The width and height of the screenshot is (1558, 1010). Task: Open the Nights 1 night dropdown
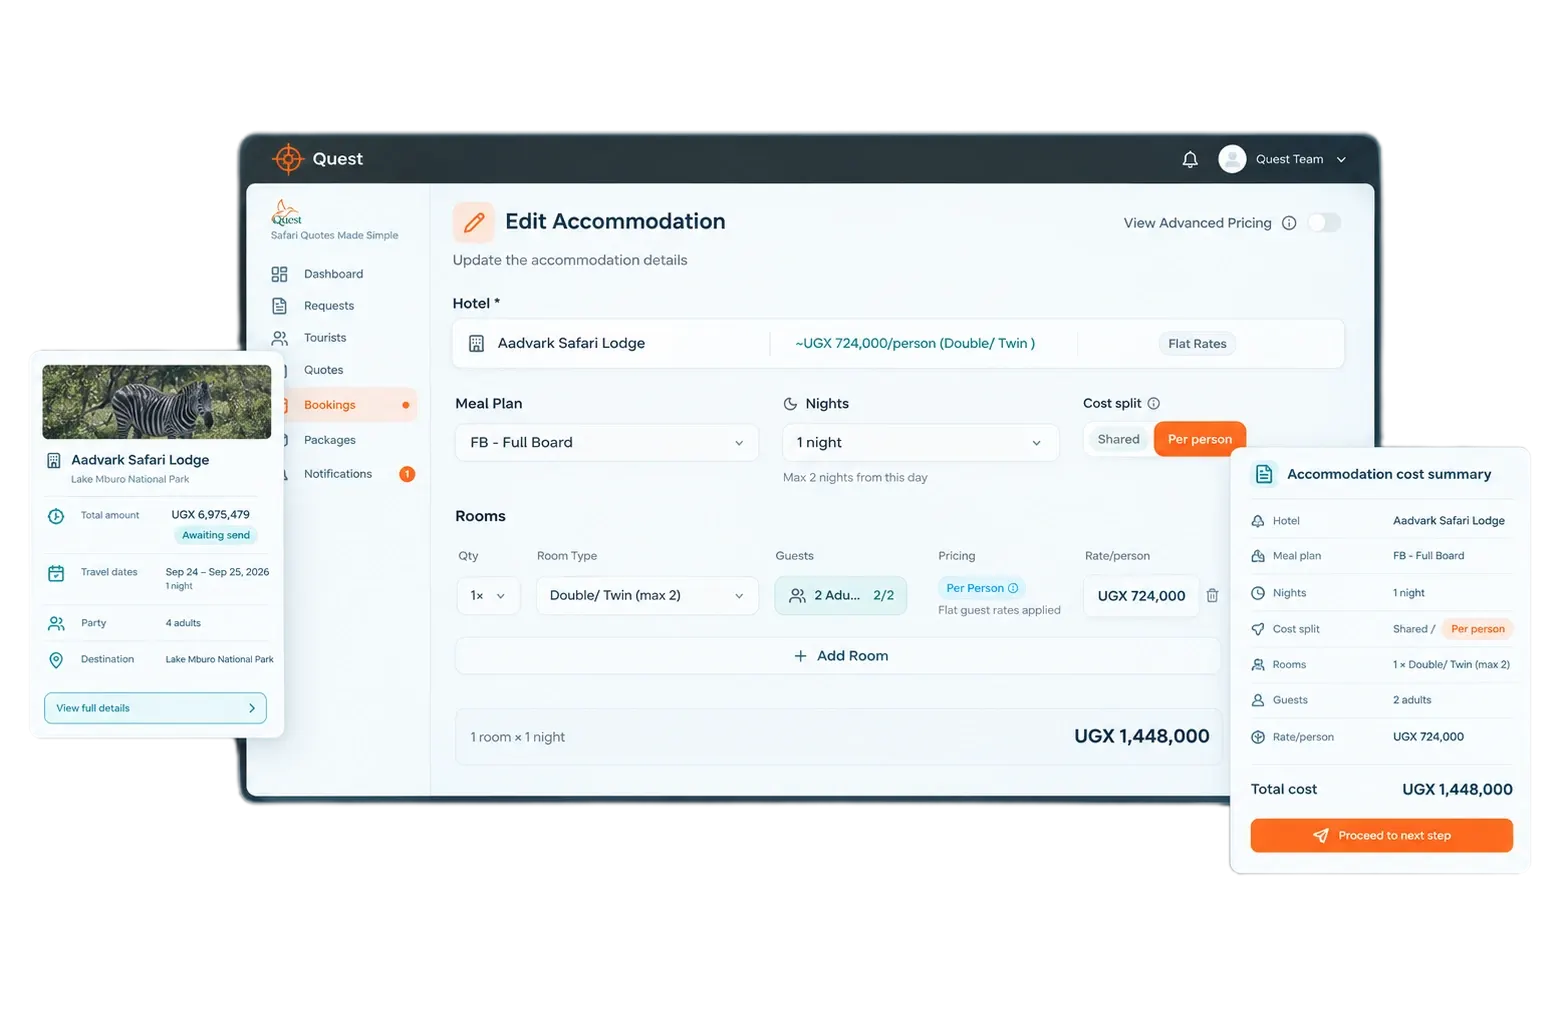[x=920, y=442]
